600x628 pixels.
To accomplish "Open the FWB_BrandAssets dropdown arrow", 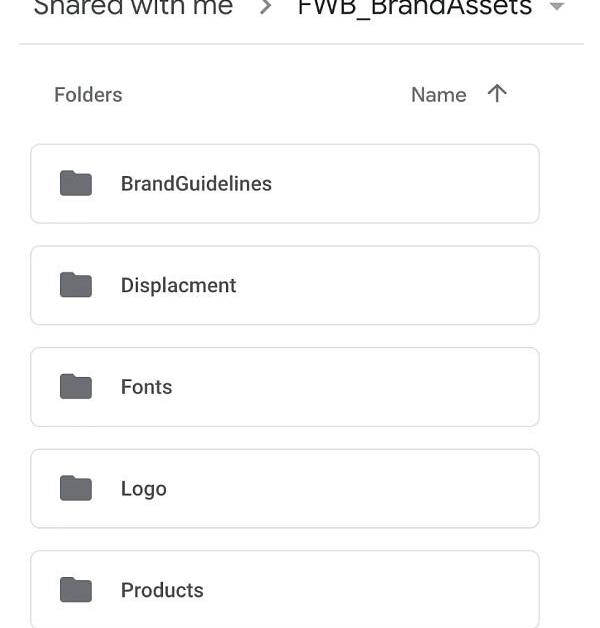I will (557, 6).
